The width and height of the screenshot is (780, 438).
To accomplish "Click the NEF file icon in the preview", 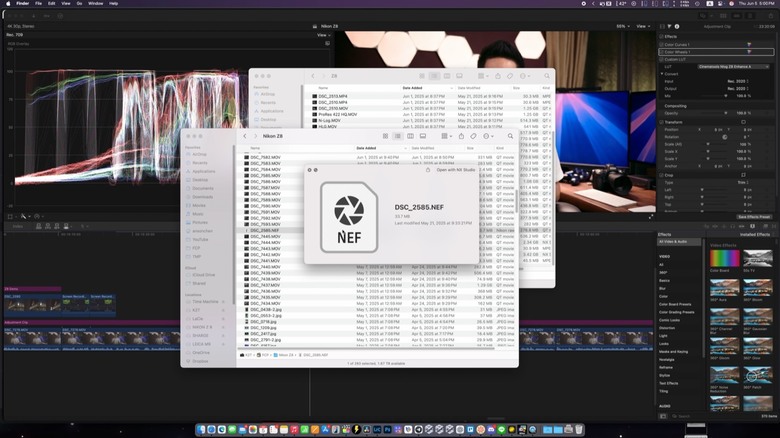I will pyautogui.click(x=349, y=217).
